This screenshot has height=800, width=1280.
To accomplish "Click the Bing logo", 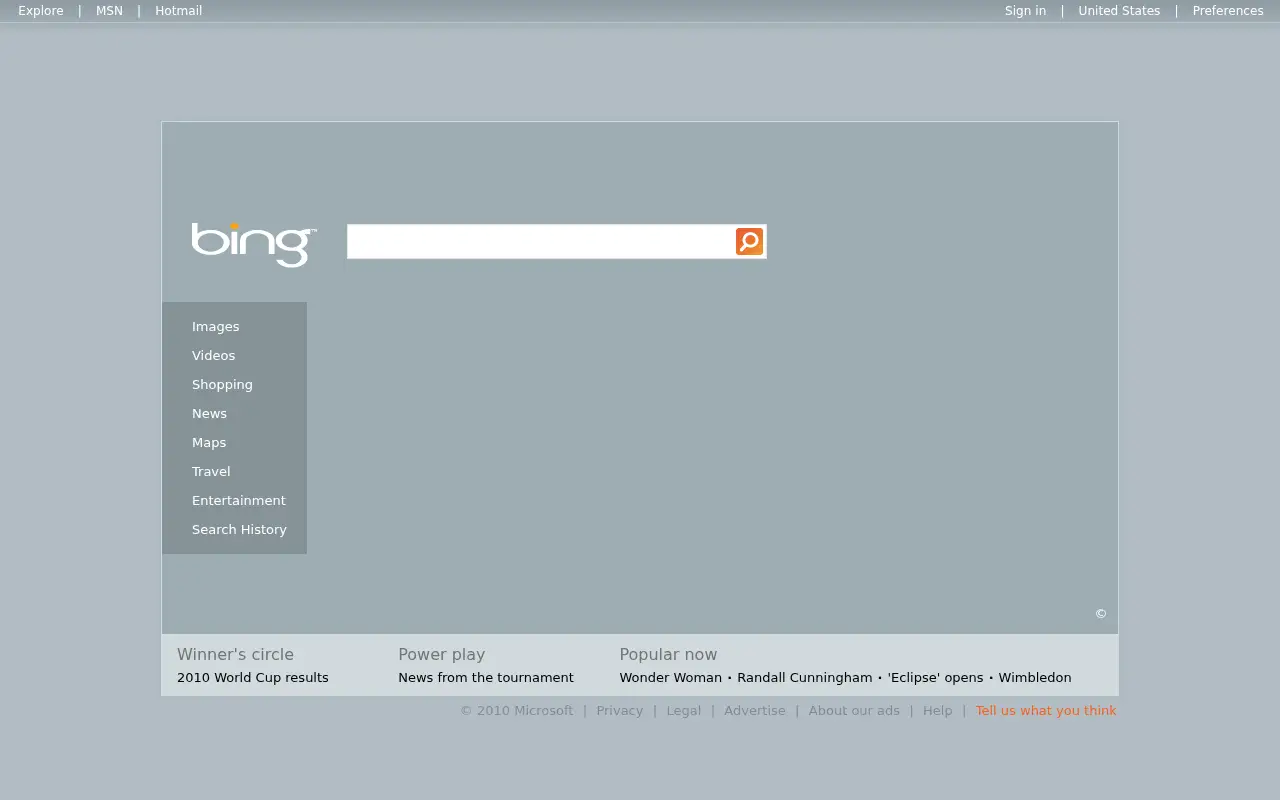I will [254, 244].
